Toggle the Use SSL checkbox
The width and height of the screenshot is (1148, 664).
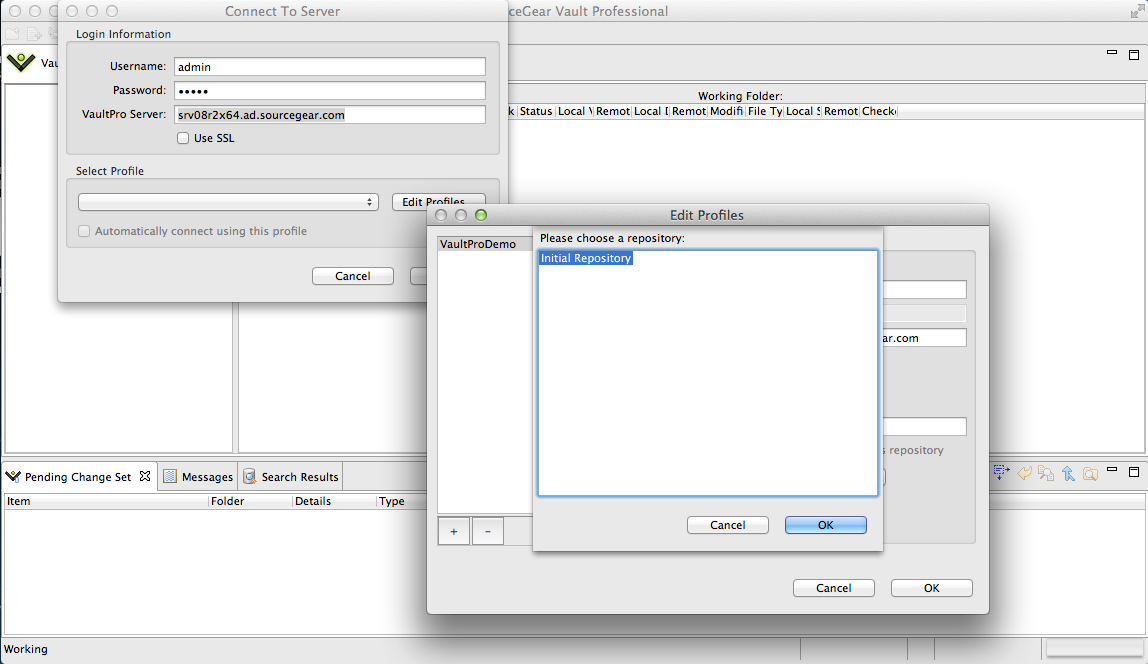pos(183,138)
